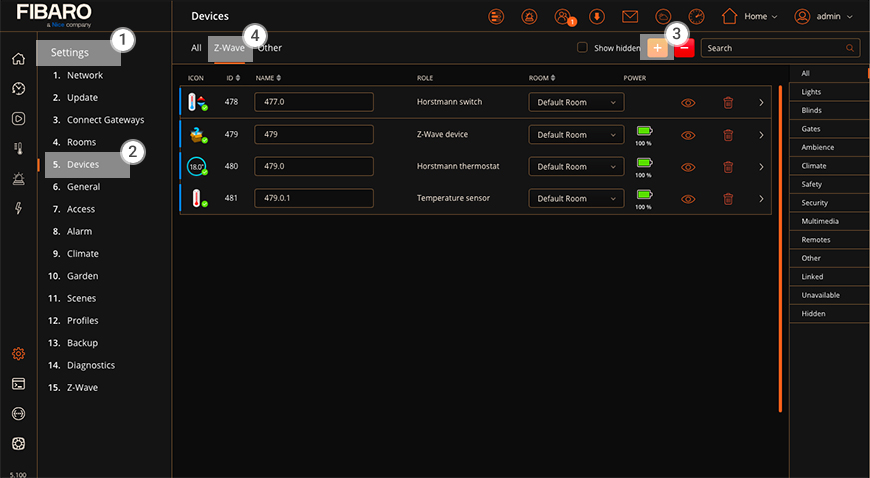This screenshot has height=478, width=870.
Task: Select the Unavailable filter in right panel
Action: click(x=820, y=295)
